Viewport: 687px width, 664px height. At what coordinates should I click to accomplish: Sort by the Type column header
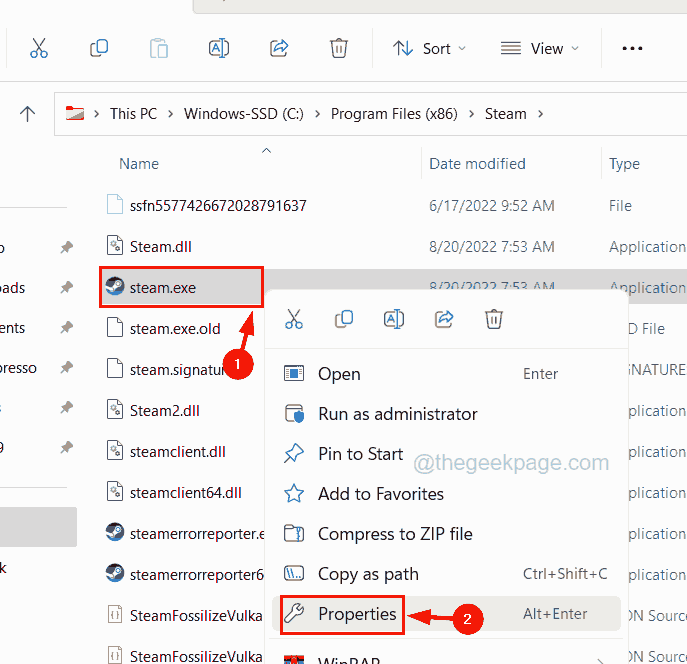(x=624, y=164)
